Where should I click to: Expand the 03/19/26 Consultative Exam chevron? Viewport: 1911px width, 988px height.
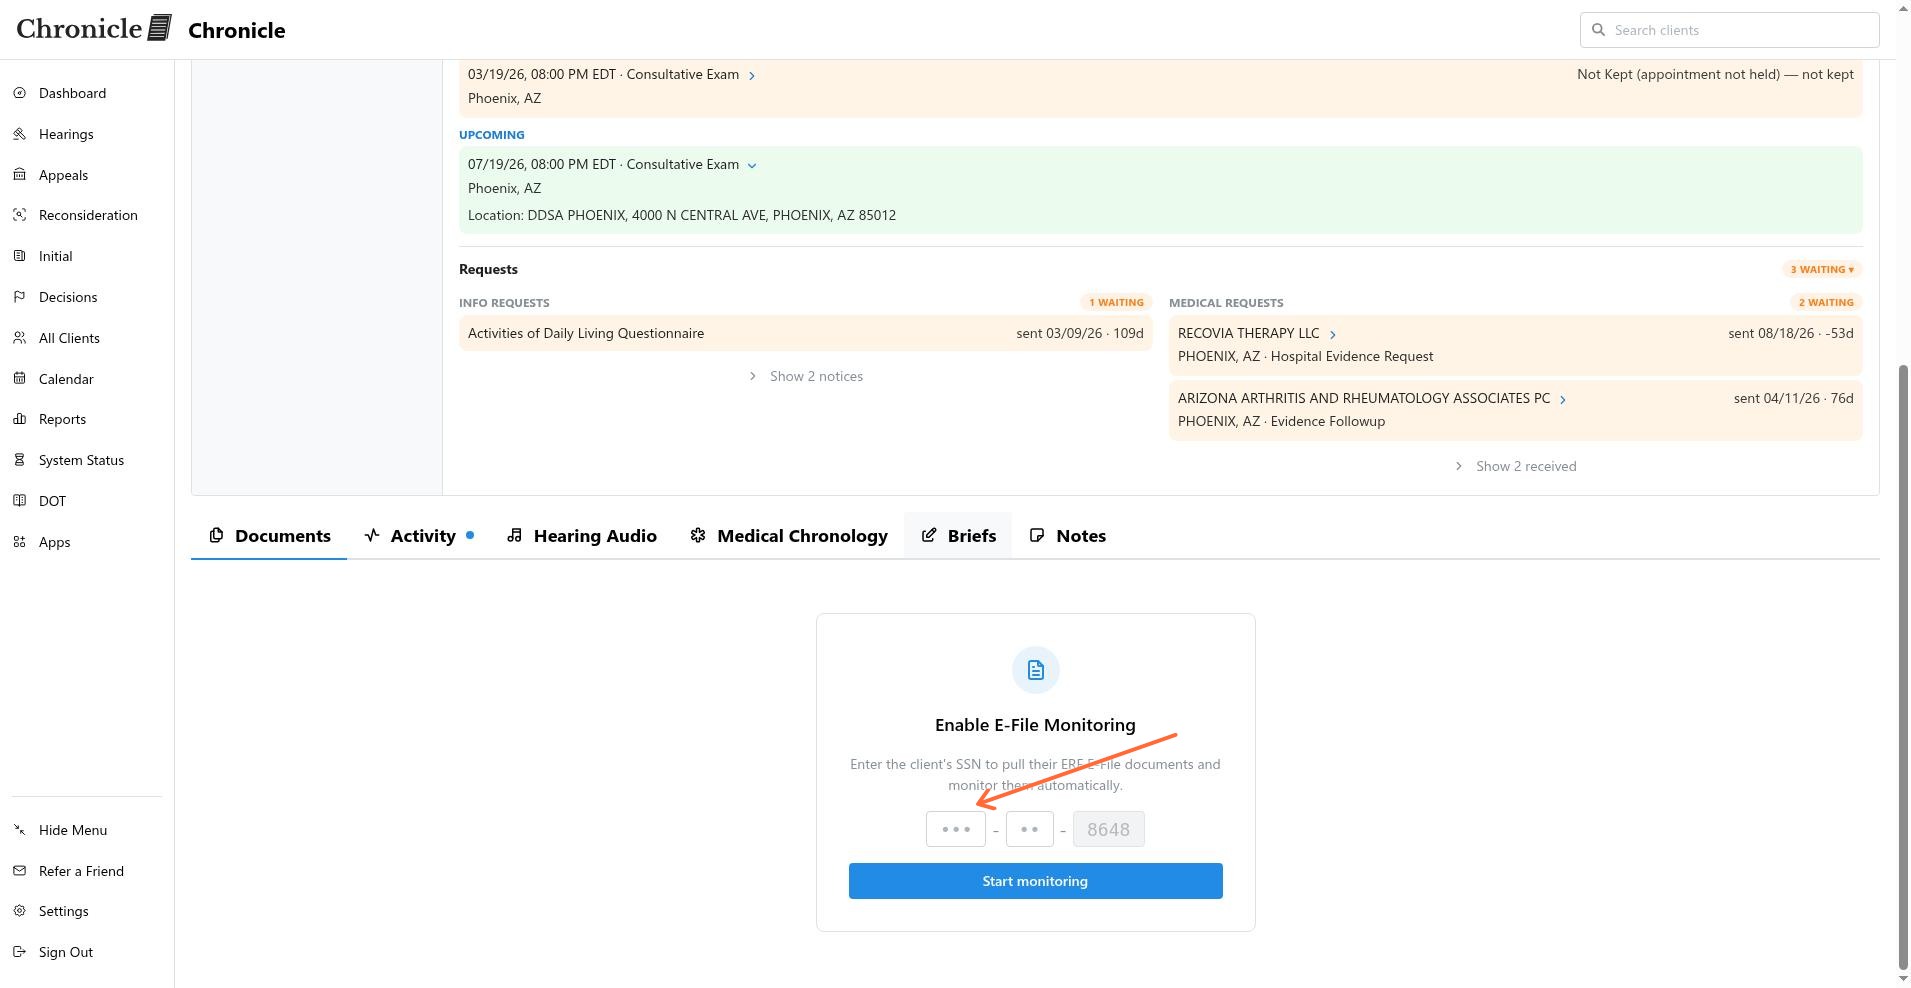[x=752, y=75]
